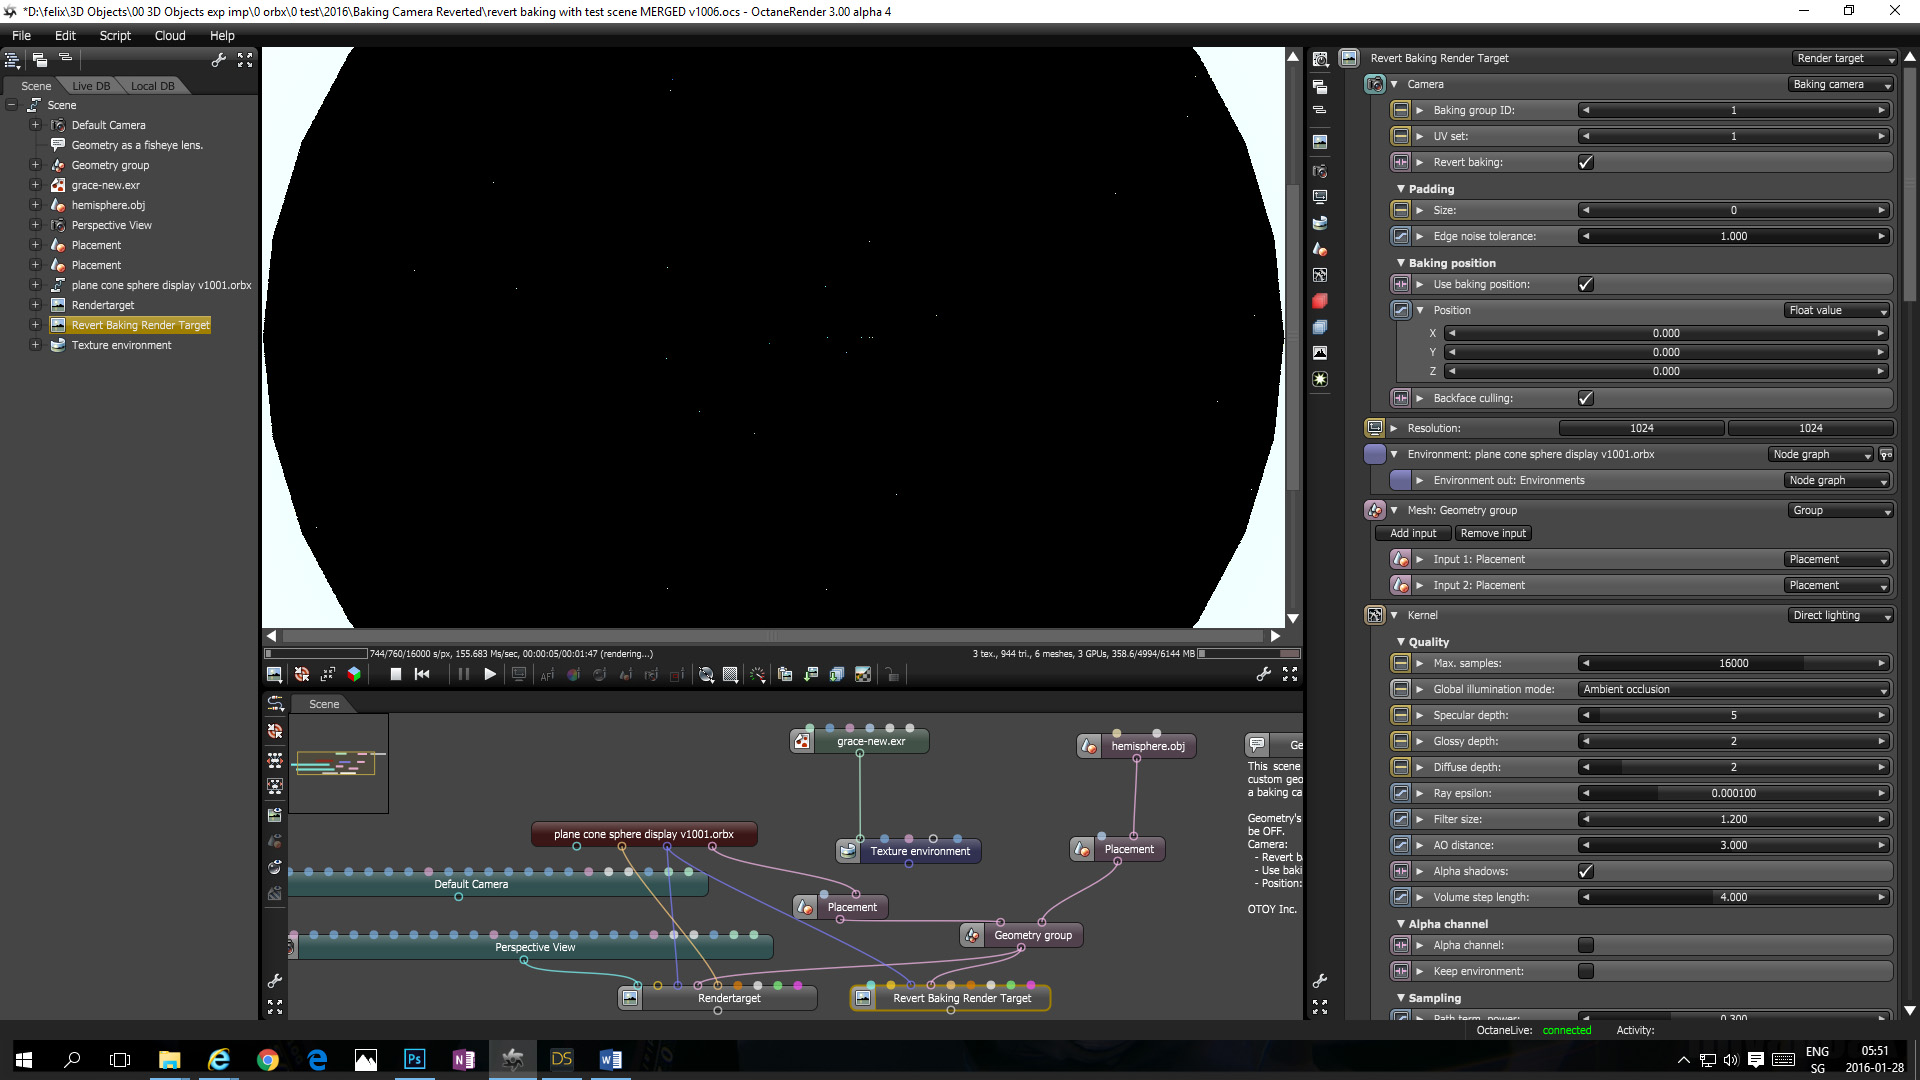Expand the hemisphere.obj tree item
1920x1080 pixels.
[35, 205]
